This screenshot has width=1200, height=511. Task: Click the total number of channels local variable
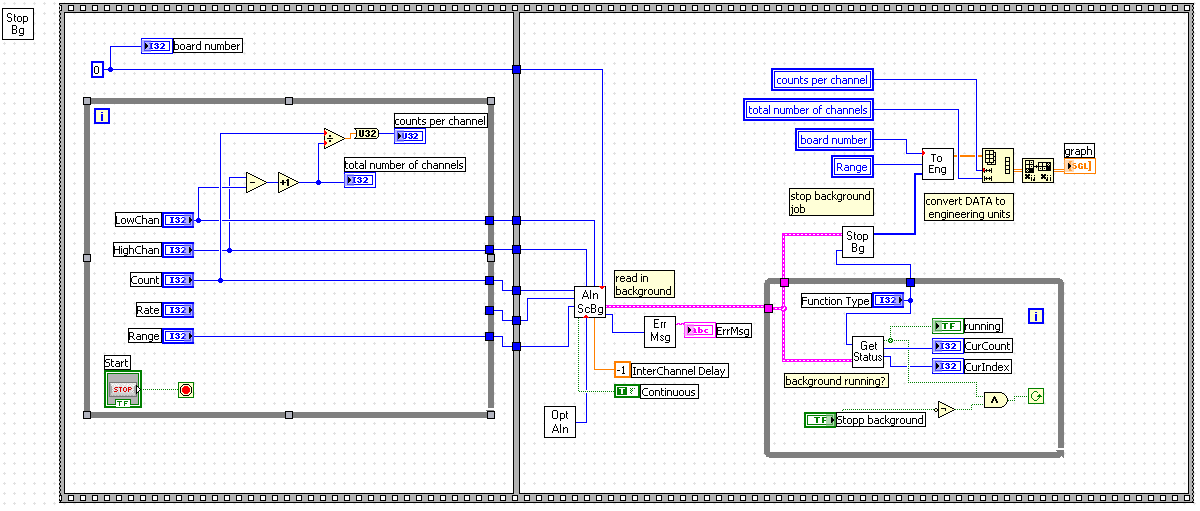point(808,110)
